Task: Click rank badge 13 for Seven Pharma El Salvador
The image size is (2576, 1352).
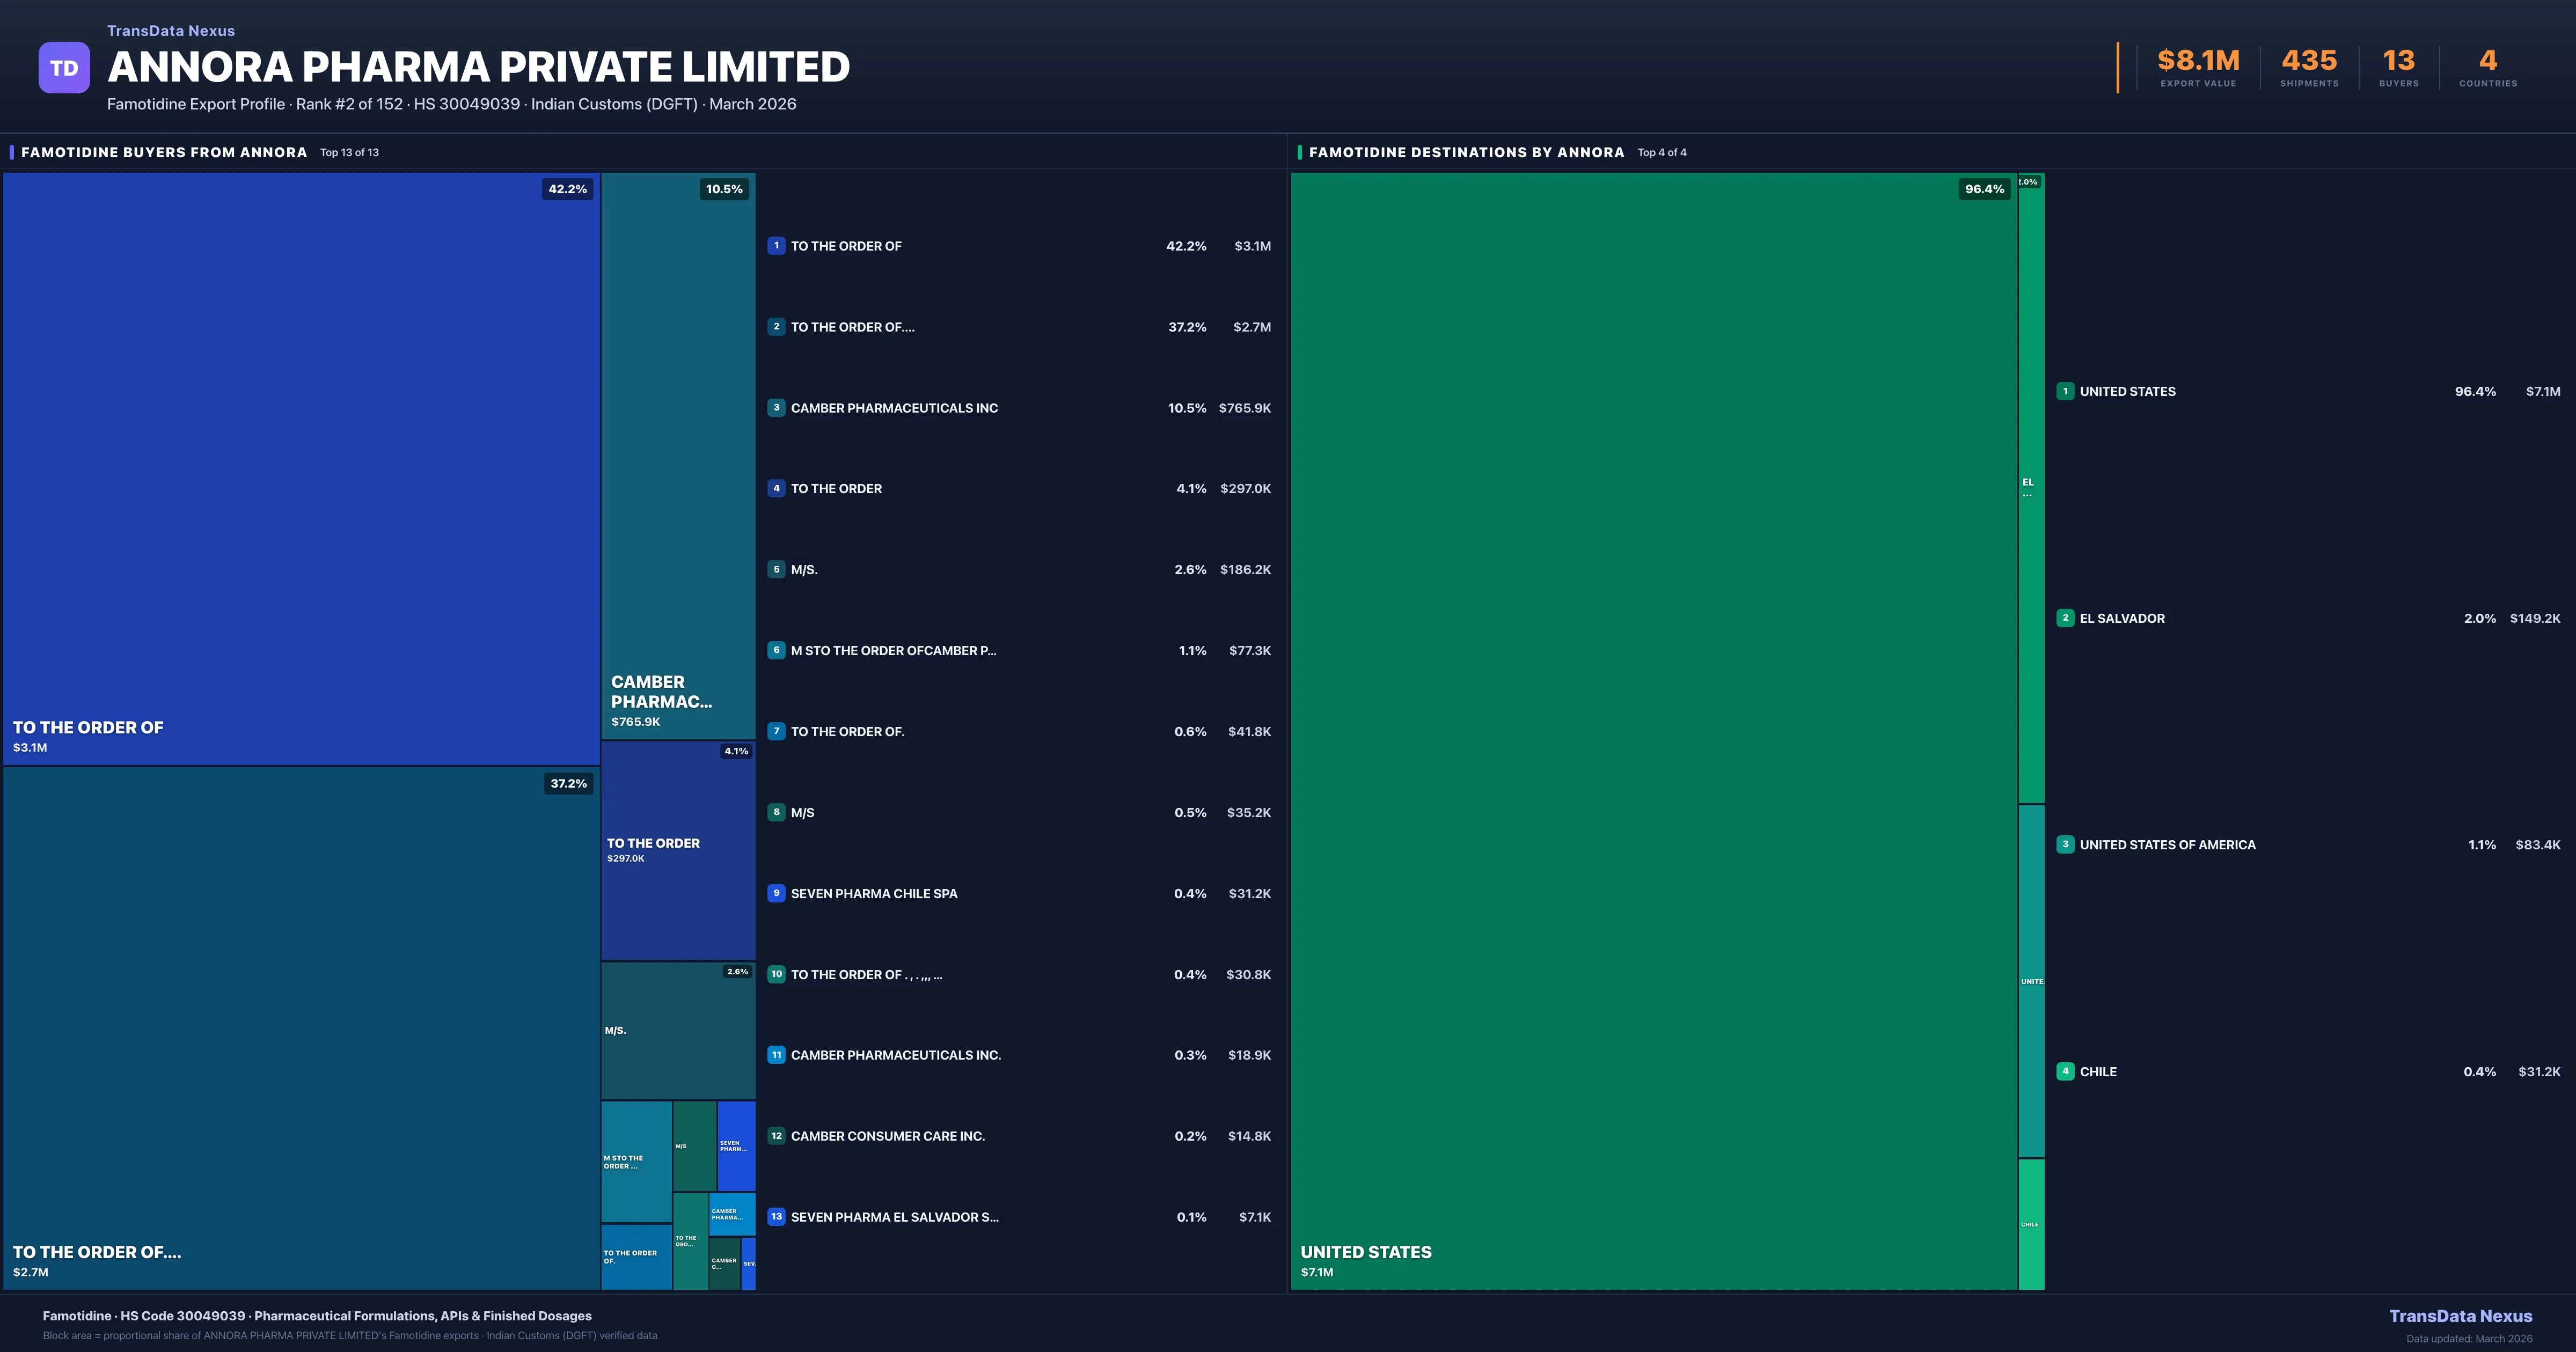Action: click(x=776, y=1217)
